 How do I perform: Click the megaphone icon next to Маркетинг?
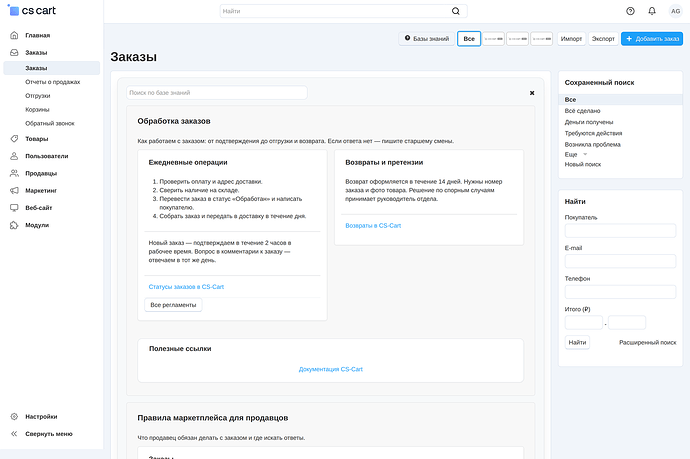pyautogui.click(x=14, y=190)
